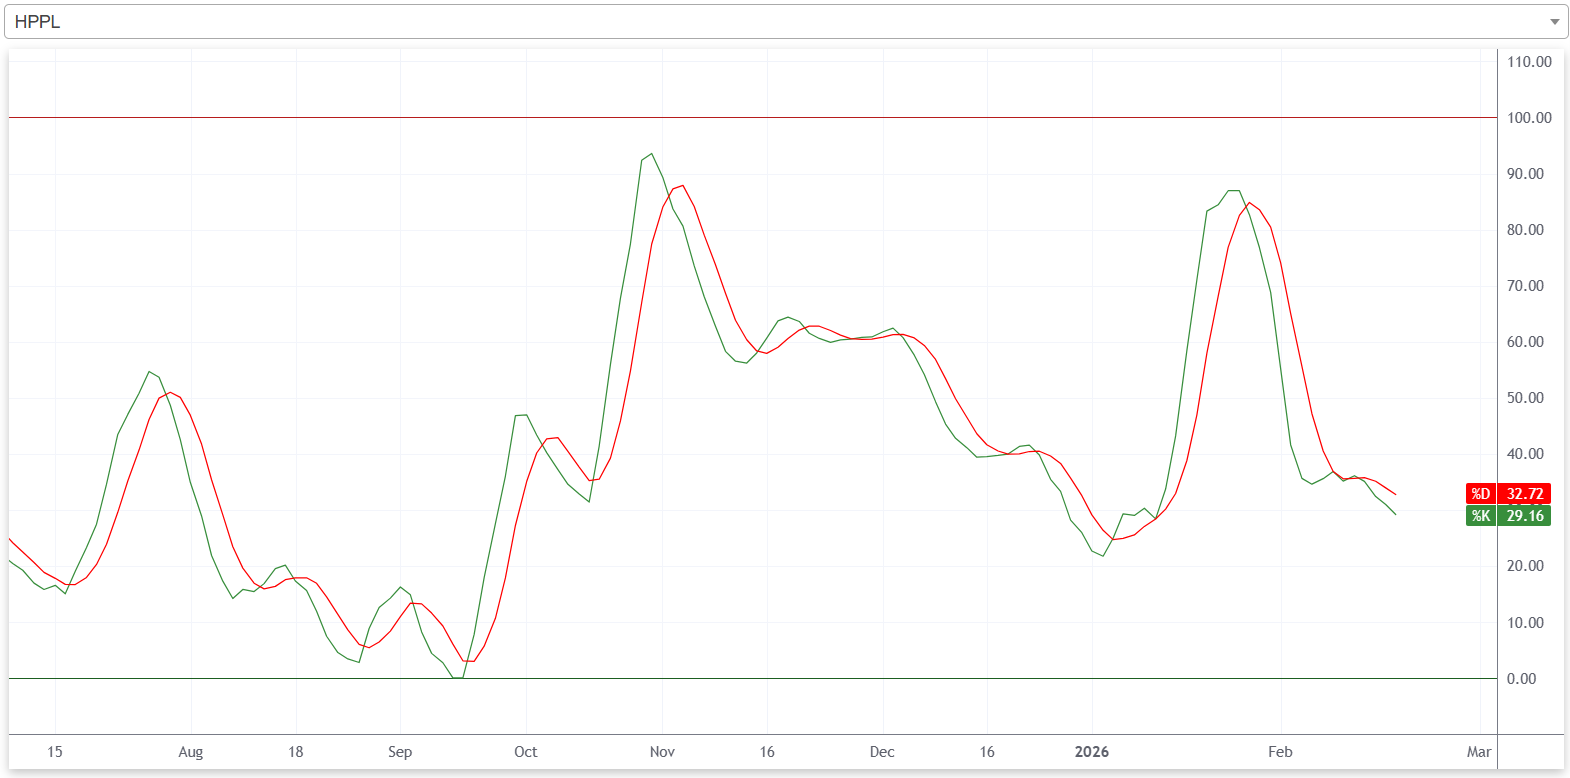Click the 2026 label on the time axis

tap(1091, 752)
